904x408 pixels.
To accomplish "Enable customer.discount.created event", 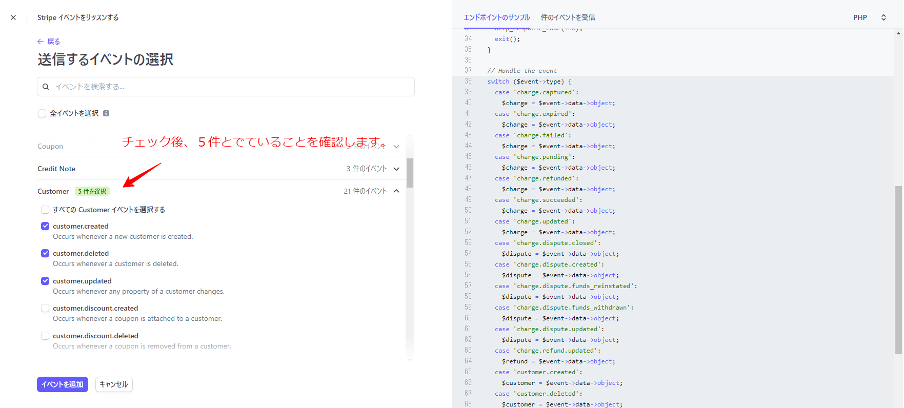I will point(45,308).
